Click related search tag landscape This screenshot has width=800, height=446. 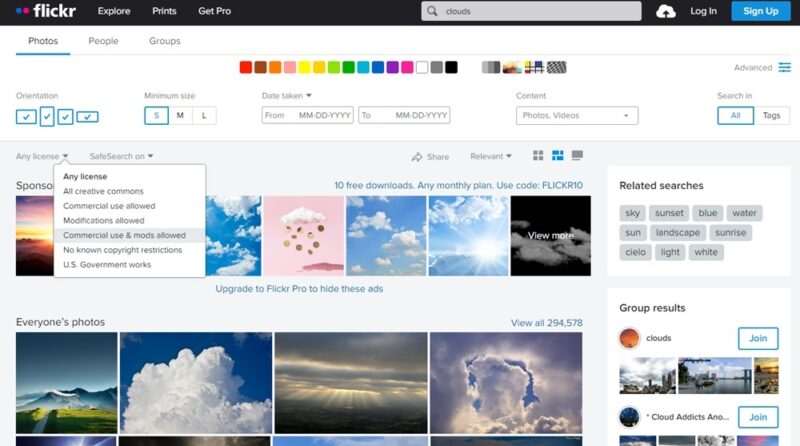[x=678, y=233]
